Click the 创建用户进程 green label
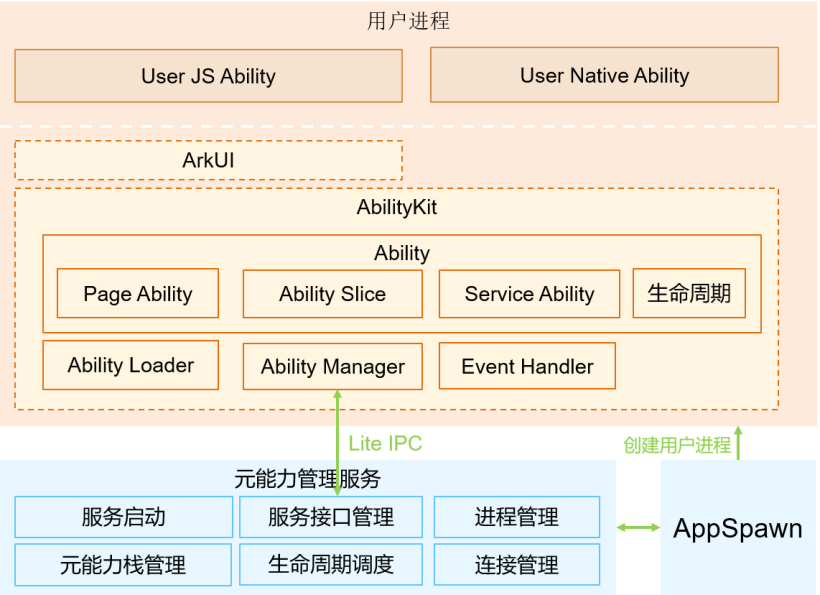Viewport: 820px width, 595px height. (677, 446)
